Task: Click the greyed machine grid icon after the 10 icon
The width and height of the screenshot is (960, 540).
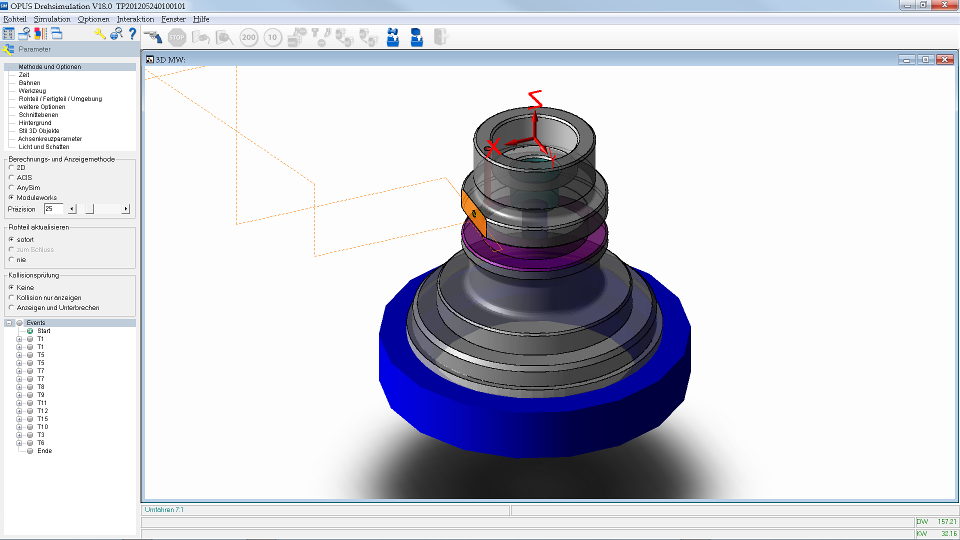Action: tap(296, 37)
